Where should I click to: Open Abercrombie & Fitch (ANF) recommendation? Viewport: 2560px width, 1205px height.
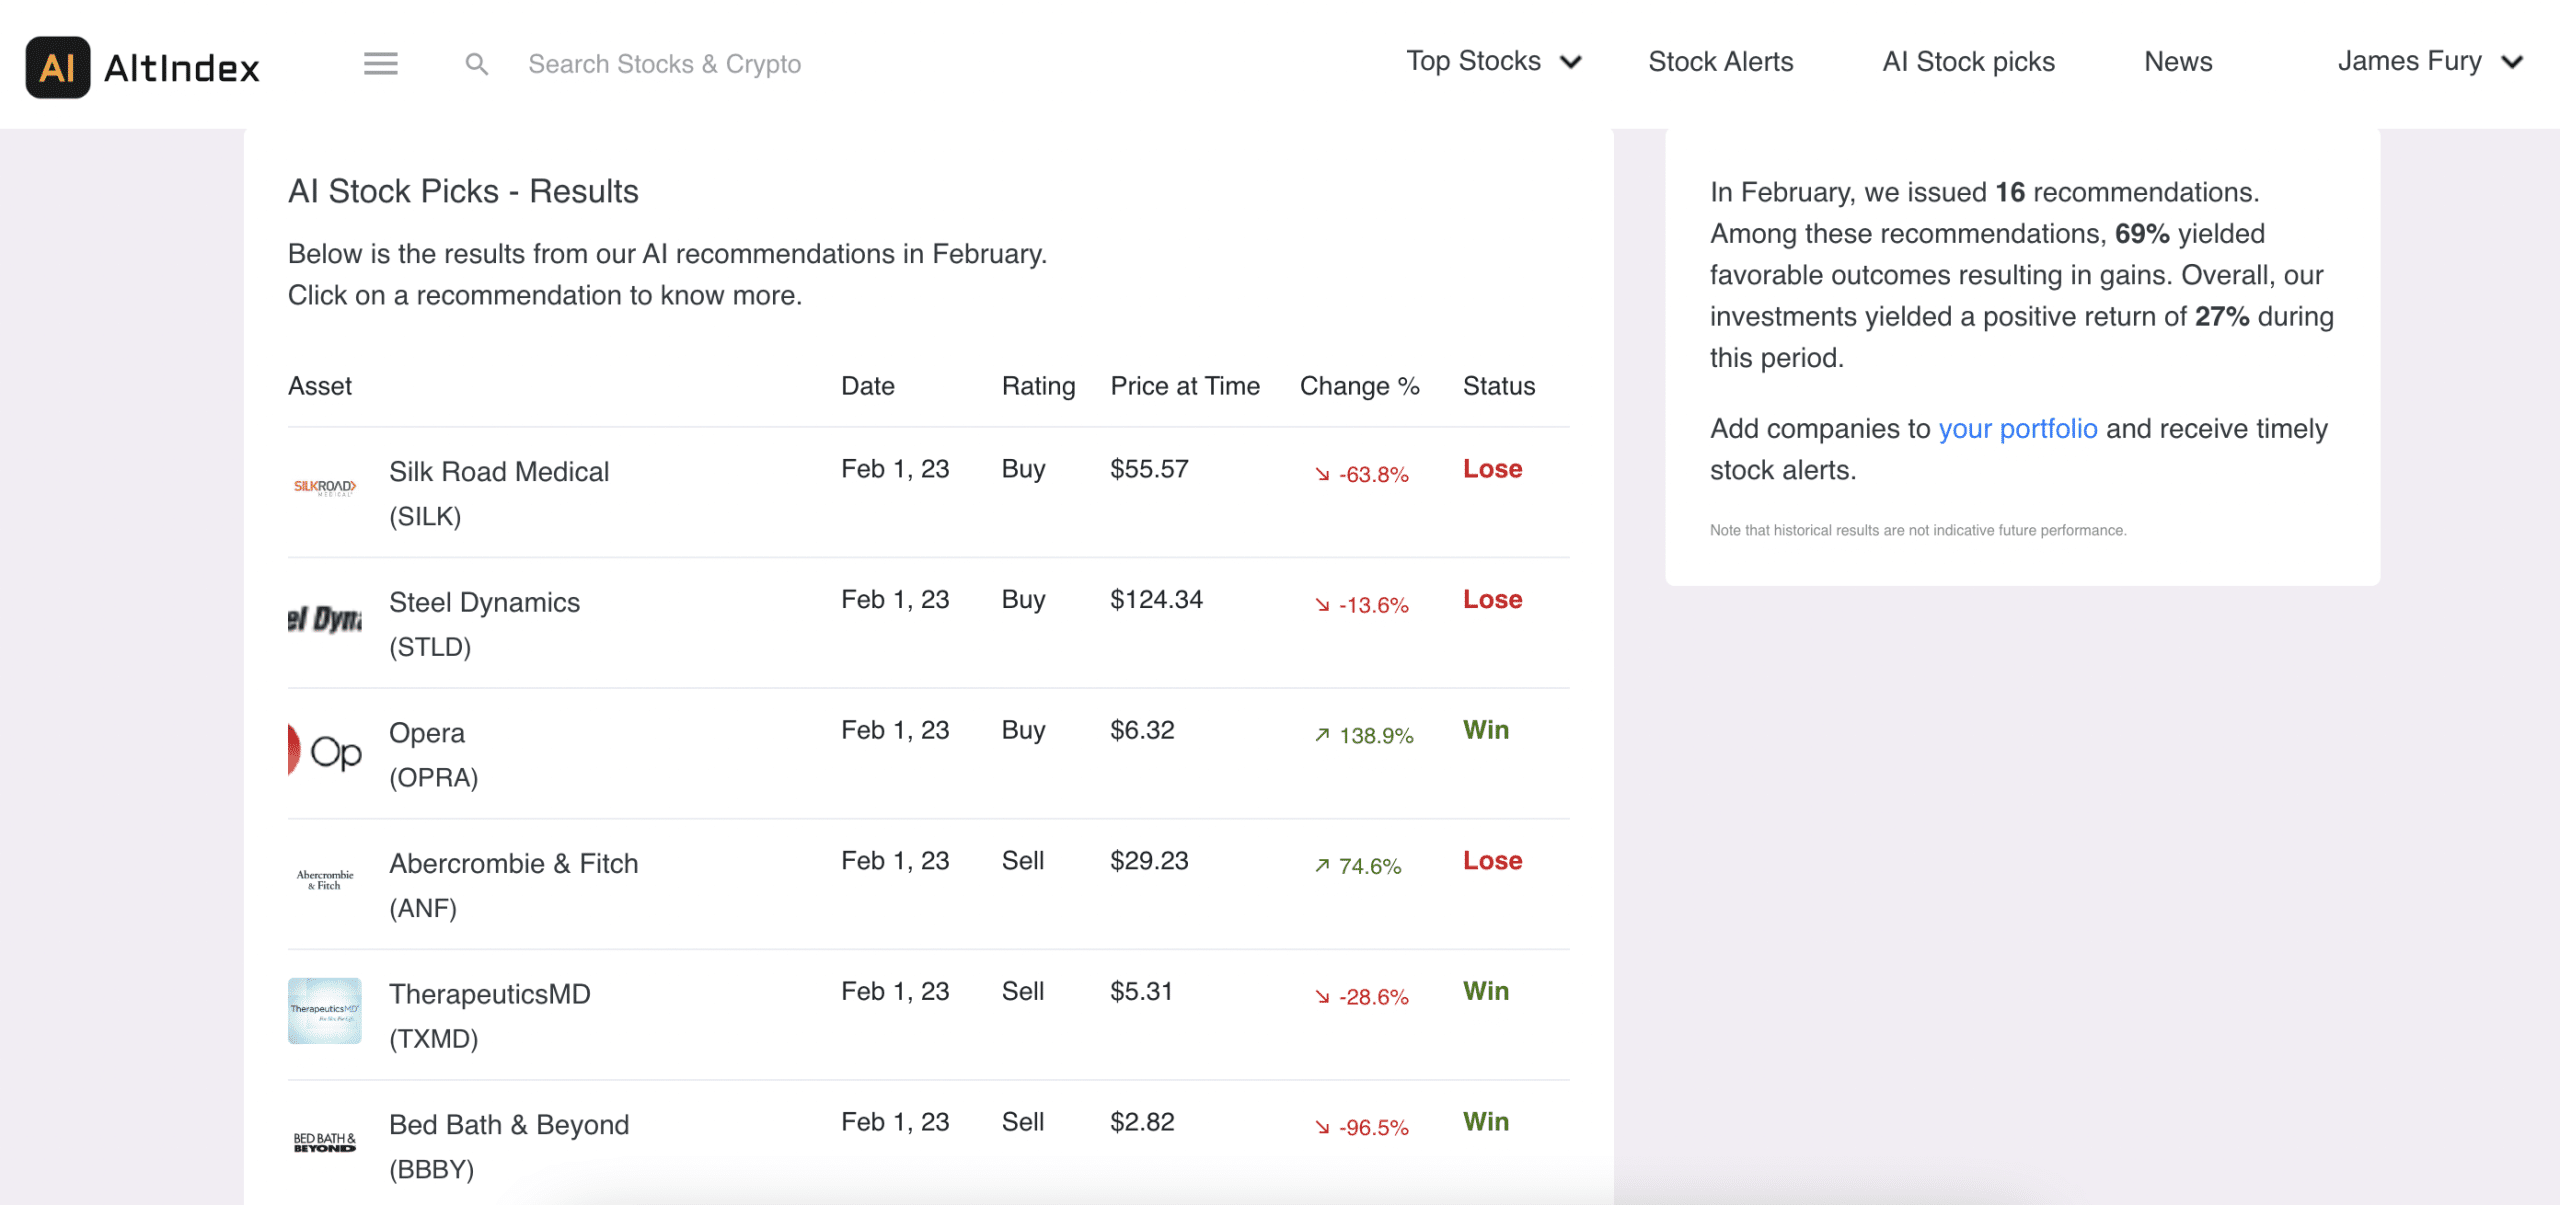pyautogui.click(x=928, y=885)
